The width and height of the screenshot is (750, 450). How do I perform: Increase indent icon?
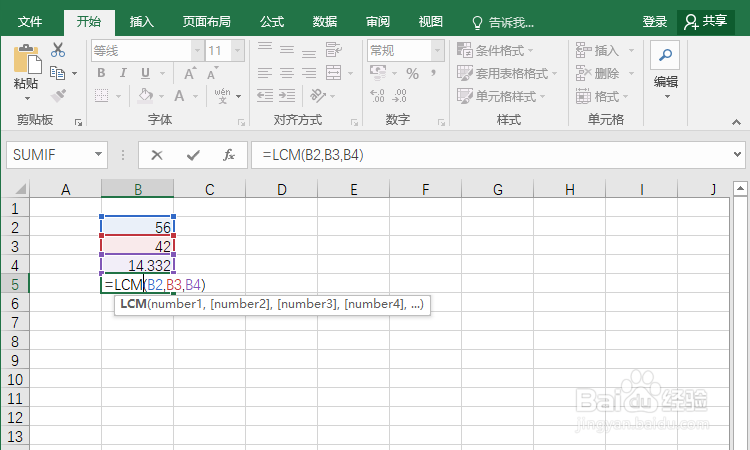tap(287, 96)
